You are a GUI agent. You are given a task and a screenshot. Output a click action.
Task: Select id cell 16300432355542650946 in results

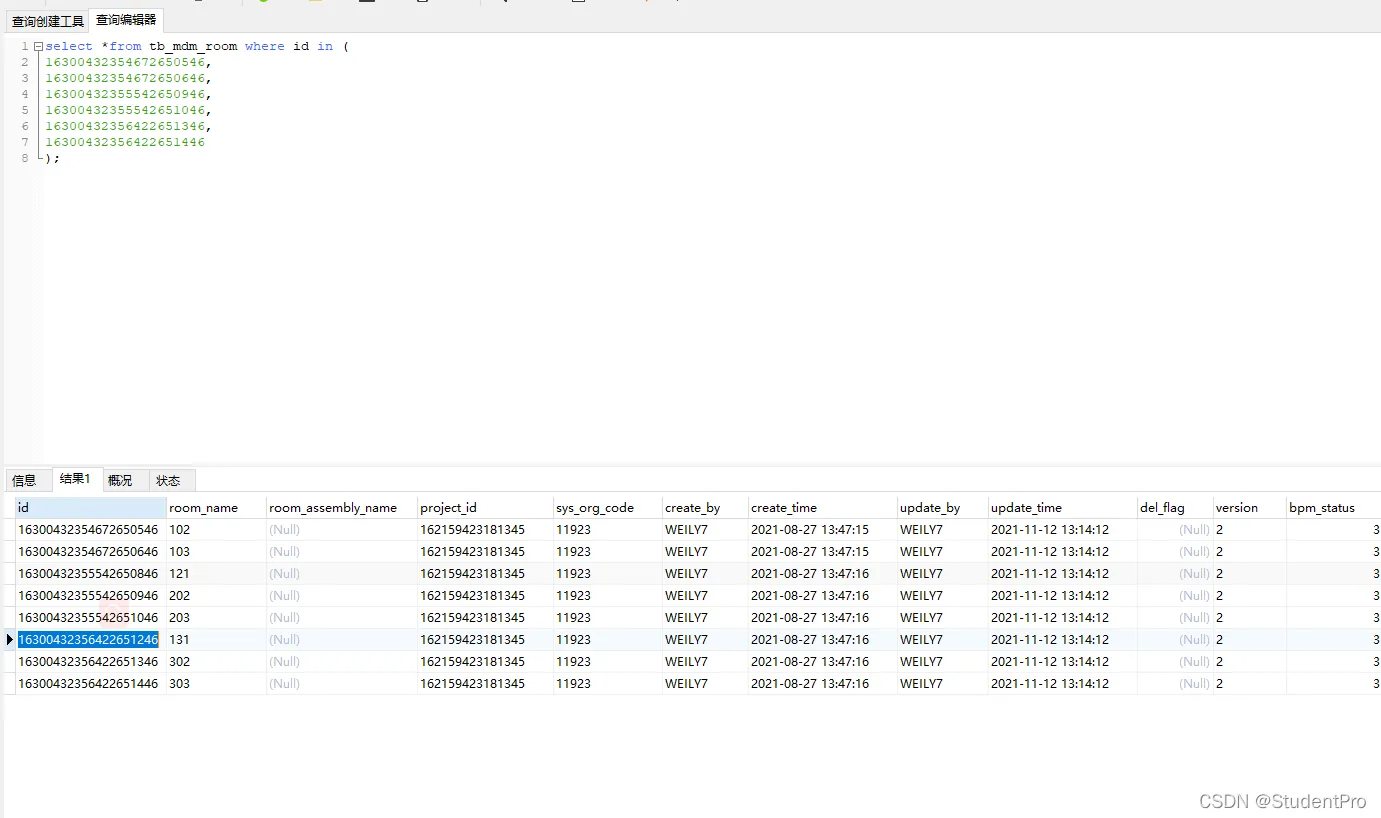(91, 596)
